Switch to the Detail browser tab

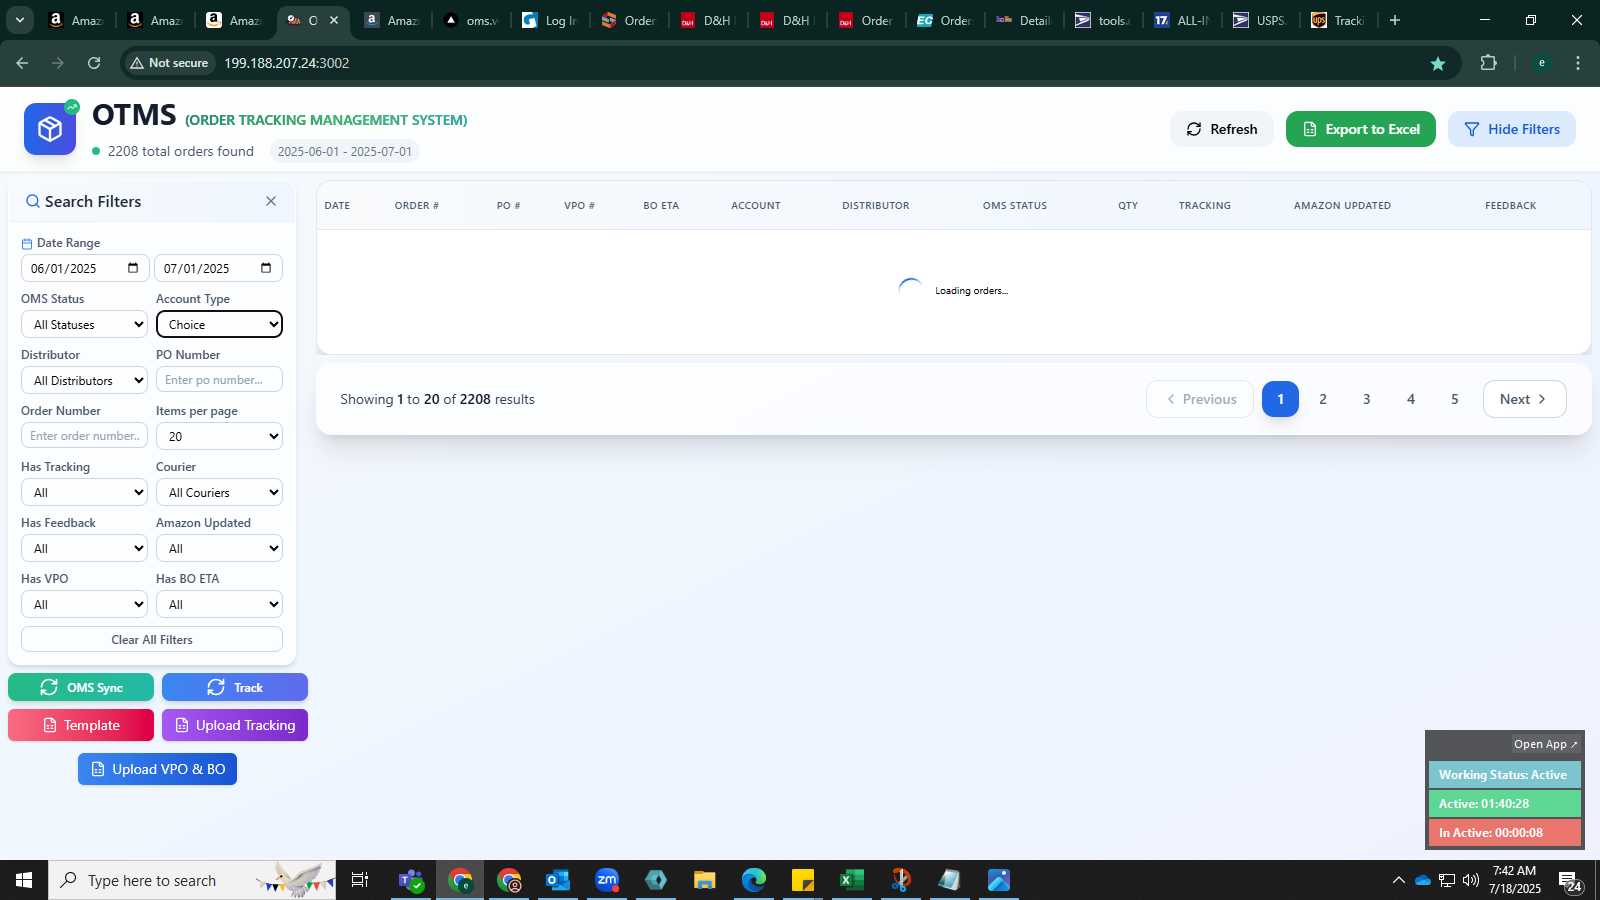(1024, 20)
